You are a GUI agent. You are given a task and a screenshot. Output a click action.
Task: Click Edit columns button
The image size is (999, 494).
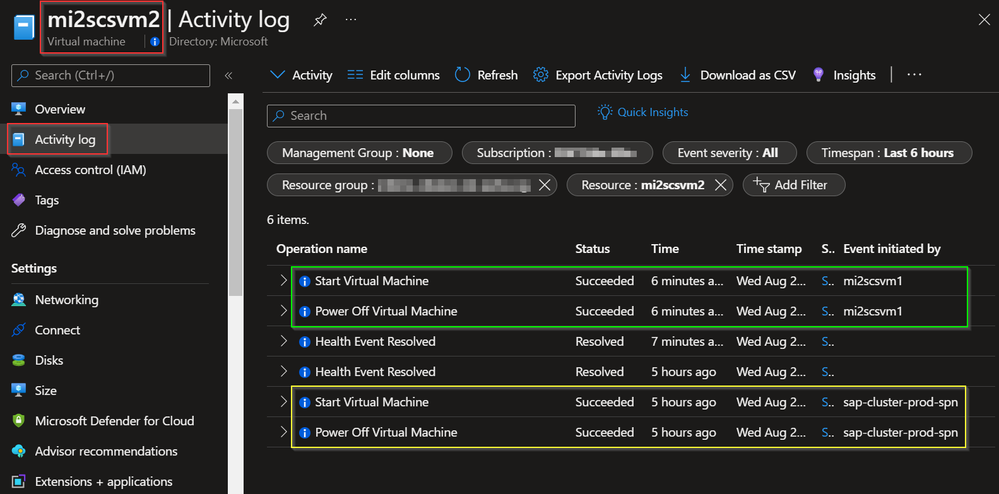[394, 75]
